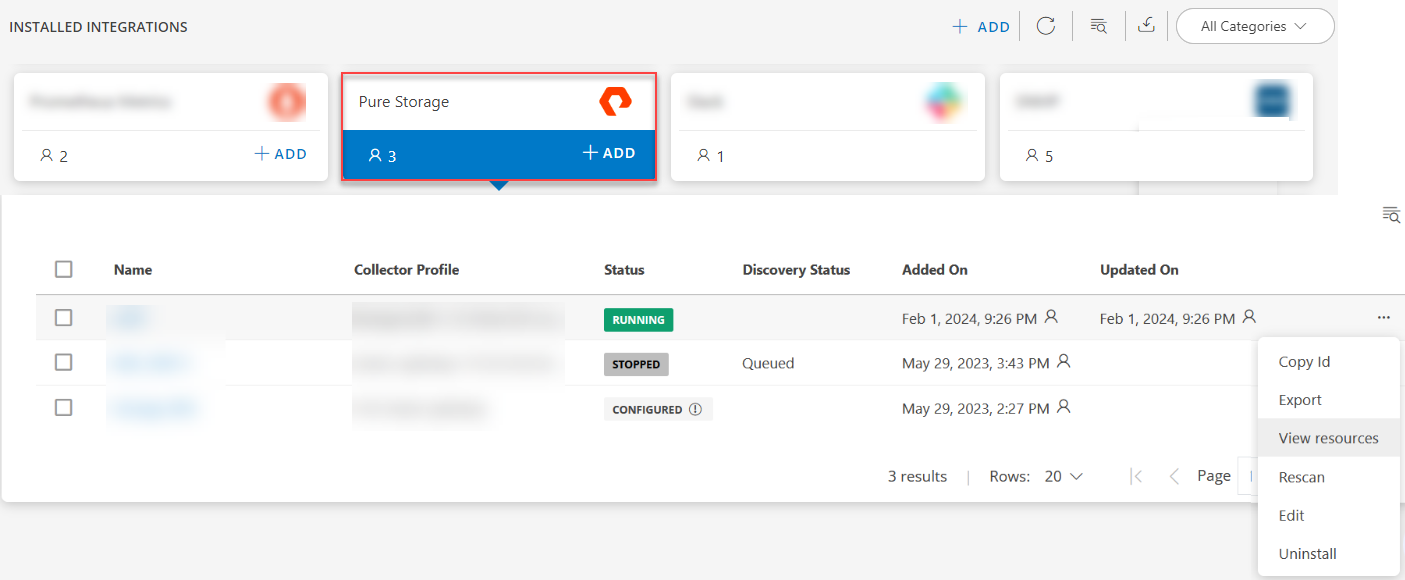
Task: Click the first-page navigation arrow
Action: click(x=1136, y=476)
